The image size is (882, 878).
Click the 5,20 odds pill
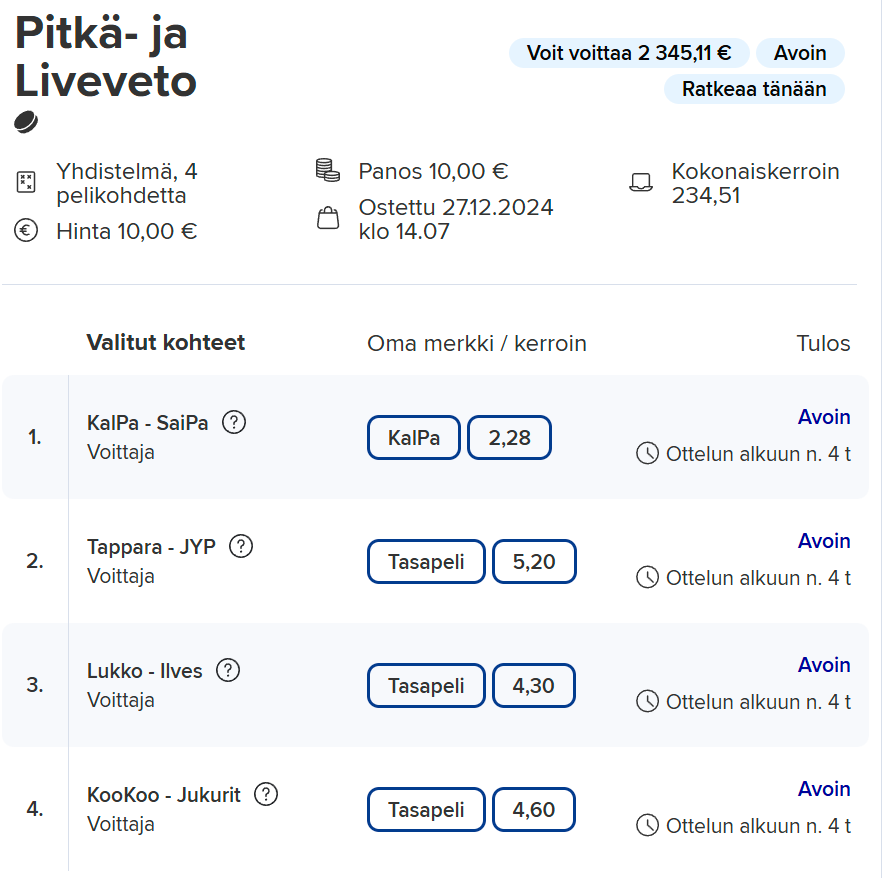[x=534, y=561]
